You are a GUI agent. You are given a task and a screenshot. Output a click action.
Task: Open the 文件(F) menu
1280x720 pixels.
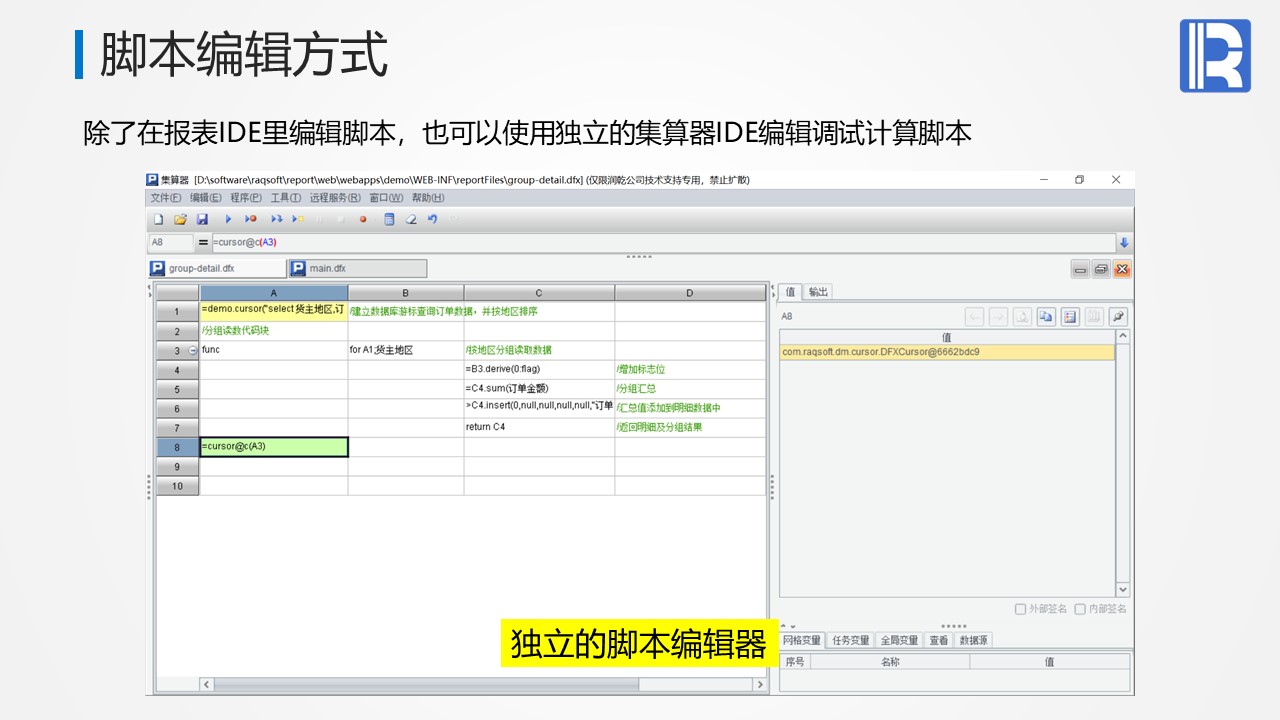(x=166, y=198)
